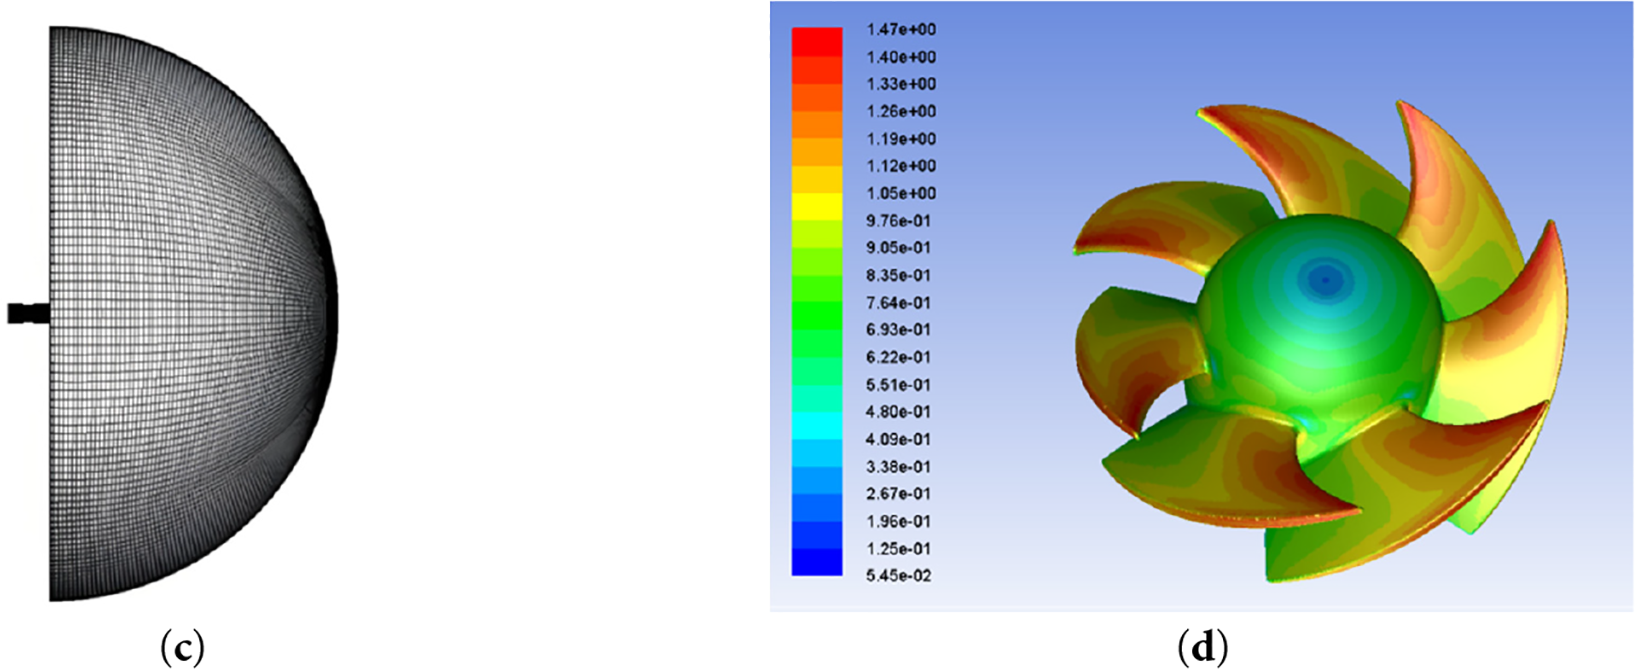The image size is (1635, 670).
Task: Click the blue spot on the propeller hub
Action: (x=1325, y=280)
